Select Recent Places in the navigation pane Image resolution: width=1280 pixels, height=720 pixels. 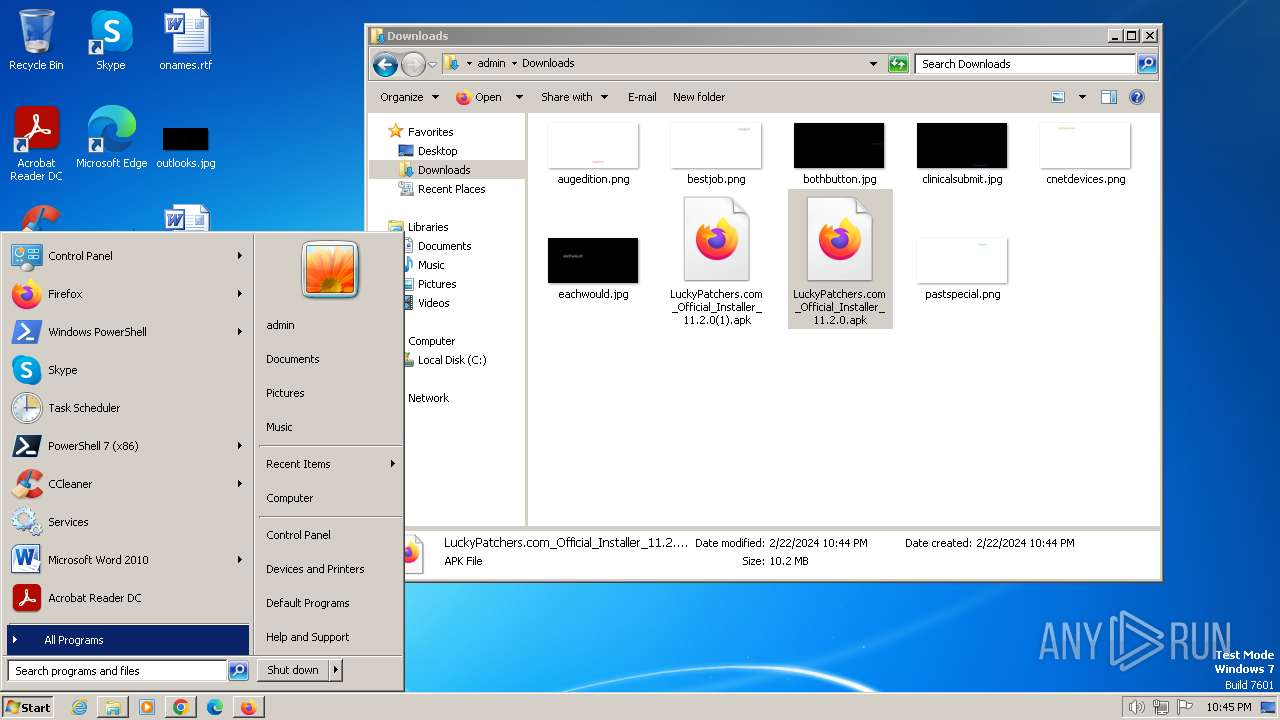coord(451,189)
